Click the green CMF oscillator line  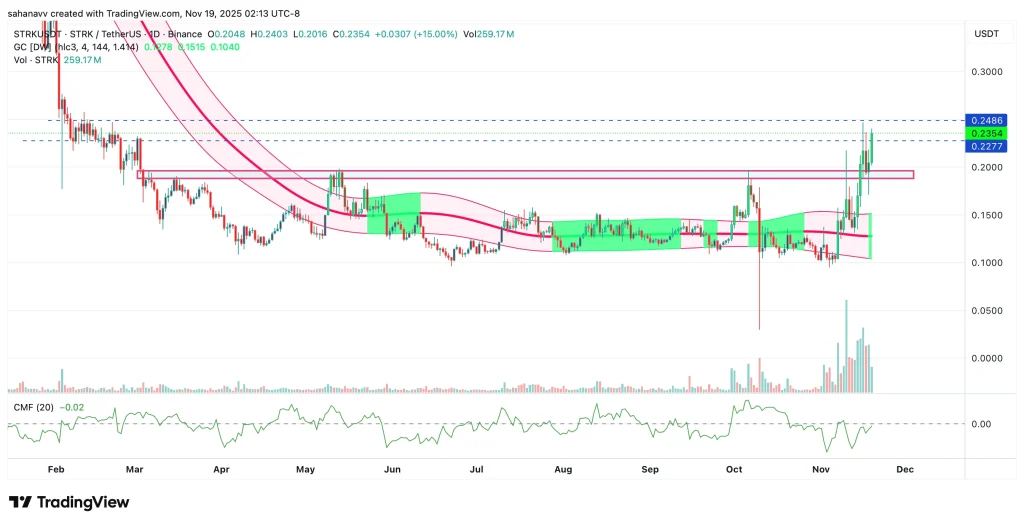pos(600,413)
